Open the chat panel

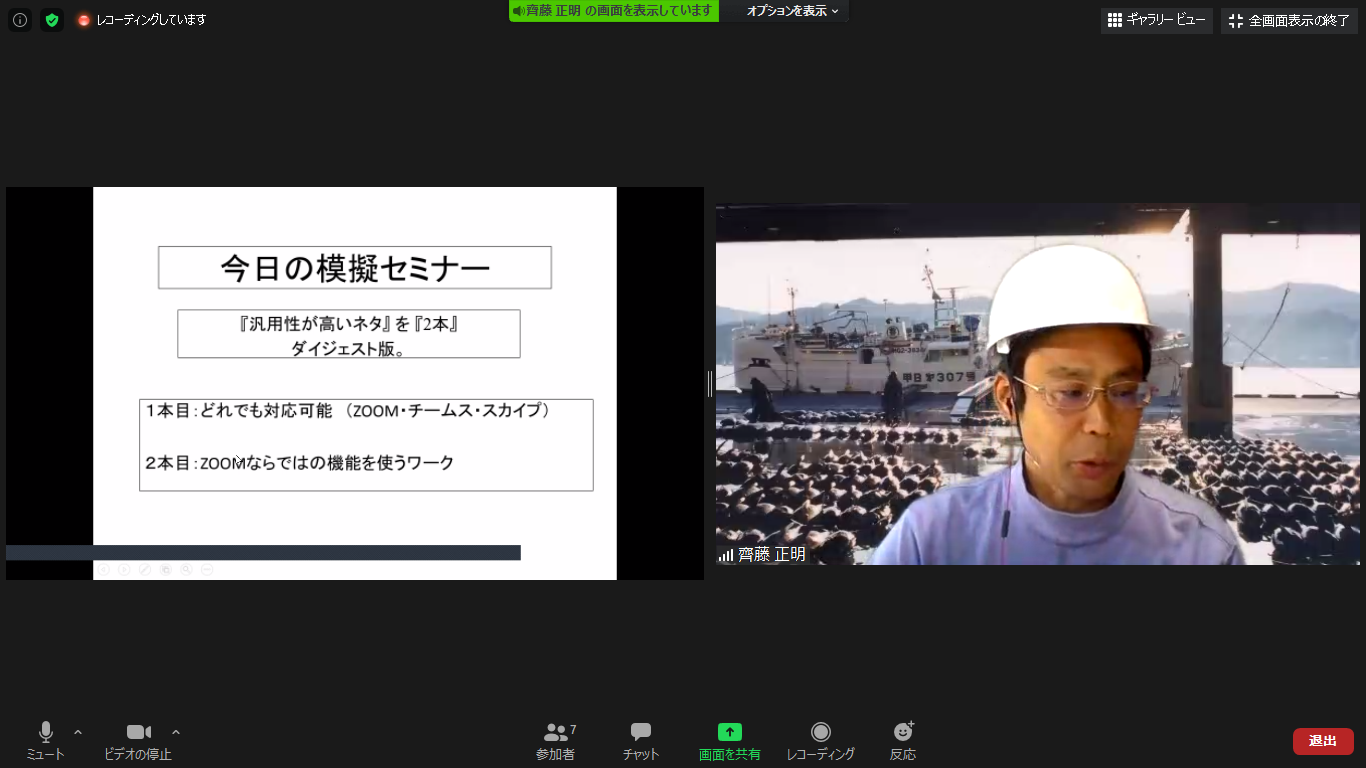tap(641, 741)
